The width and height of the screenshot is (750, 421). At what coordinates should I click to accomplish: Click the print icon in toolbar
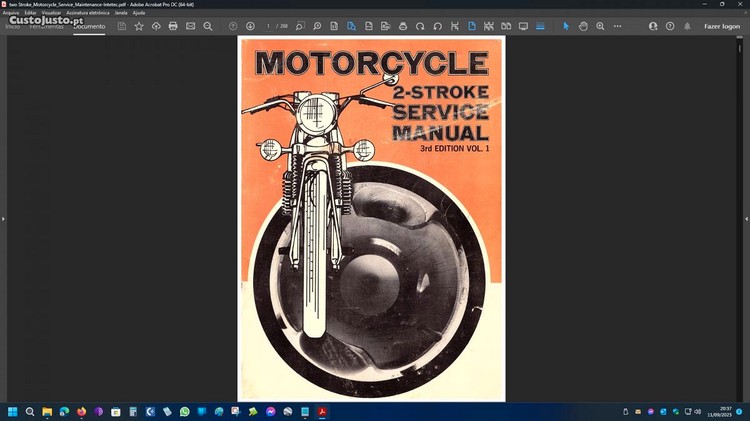(173, 26)
